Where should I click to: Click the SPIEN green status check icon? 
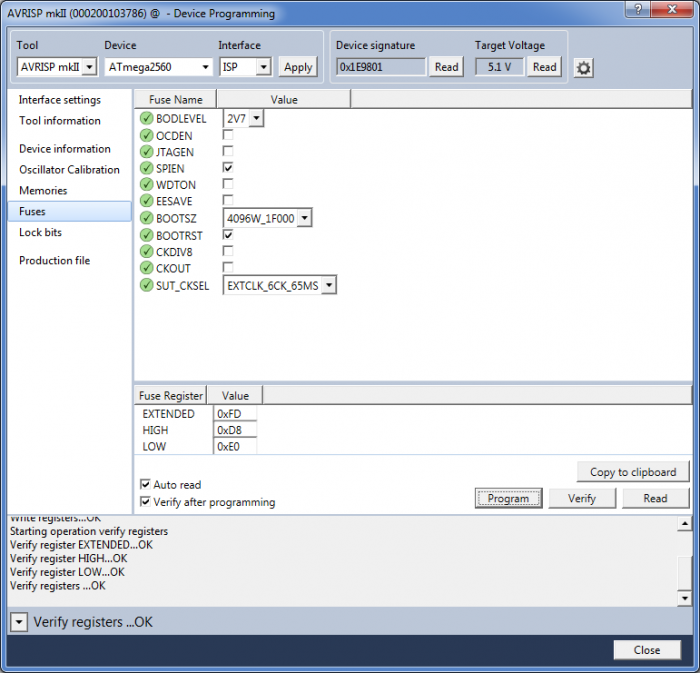[146, 168]
